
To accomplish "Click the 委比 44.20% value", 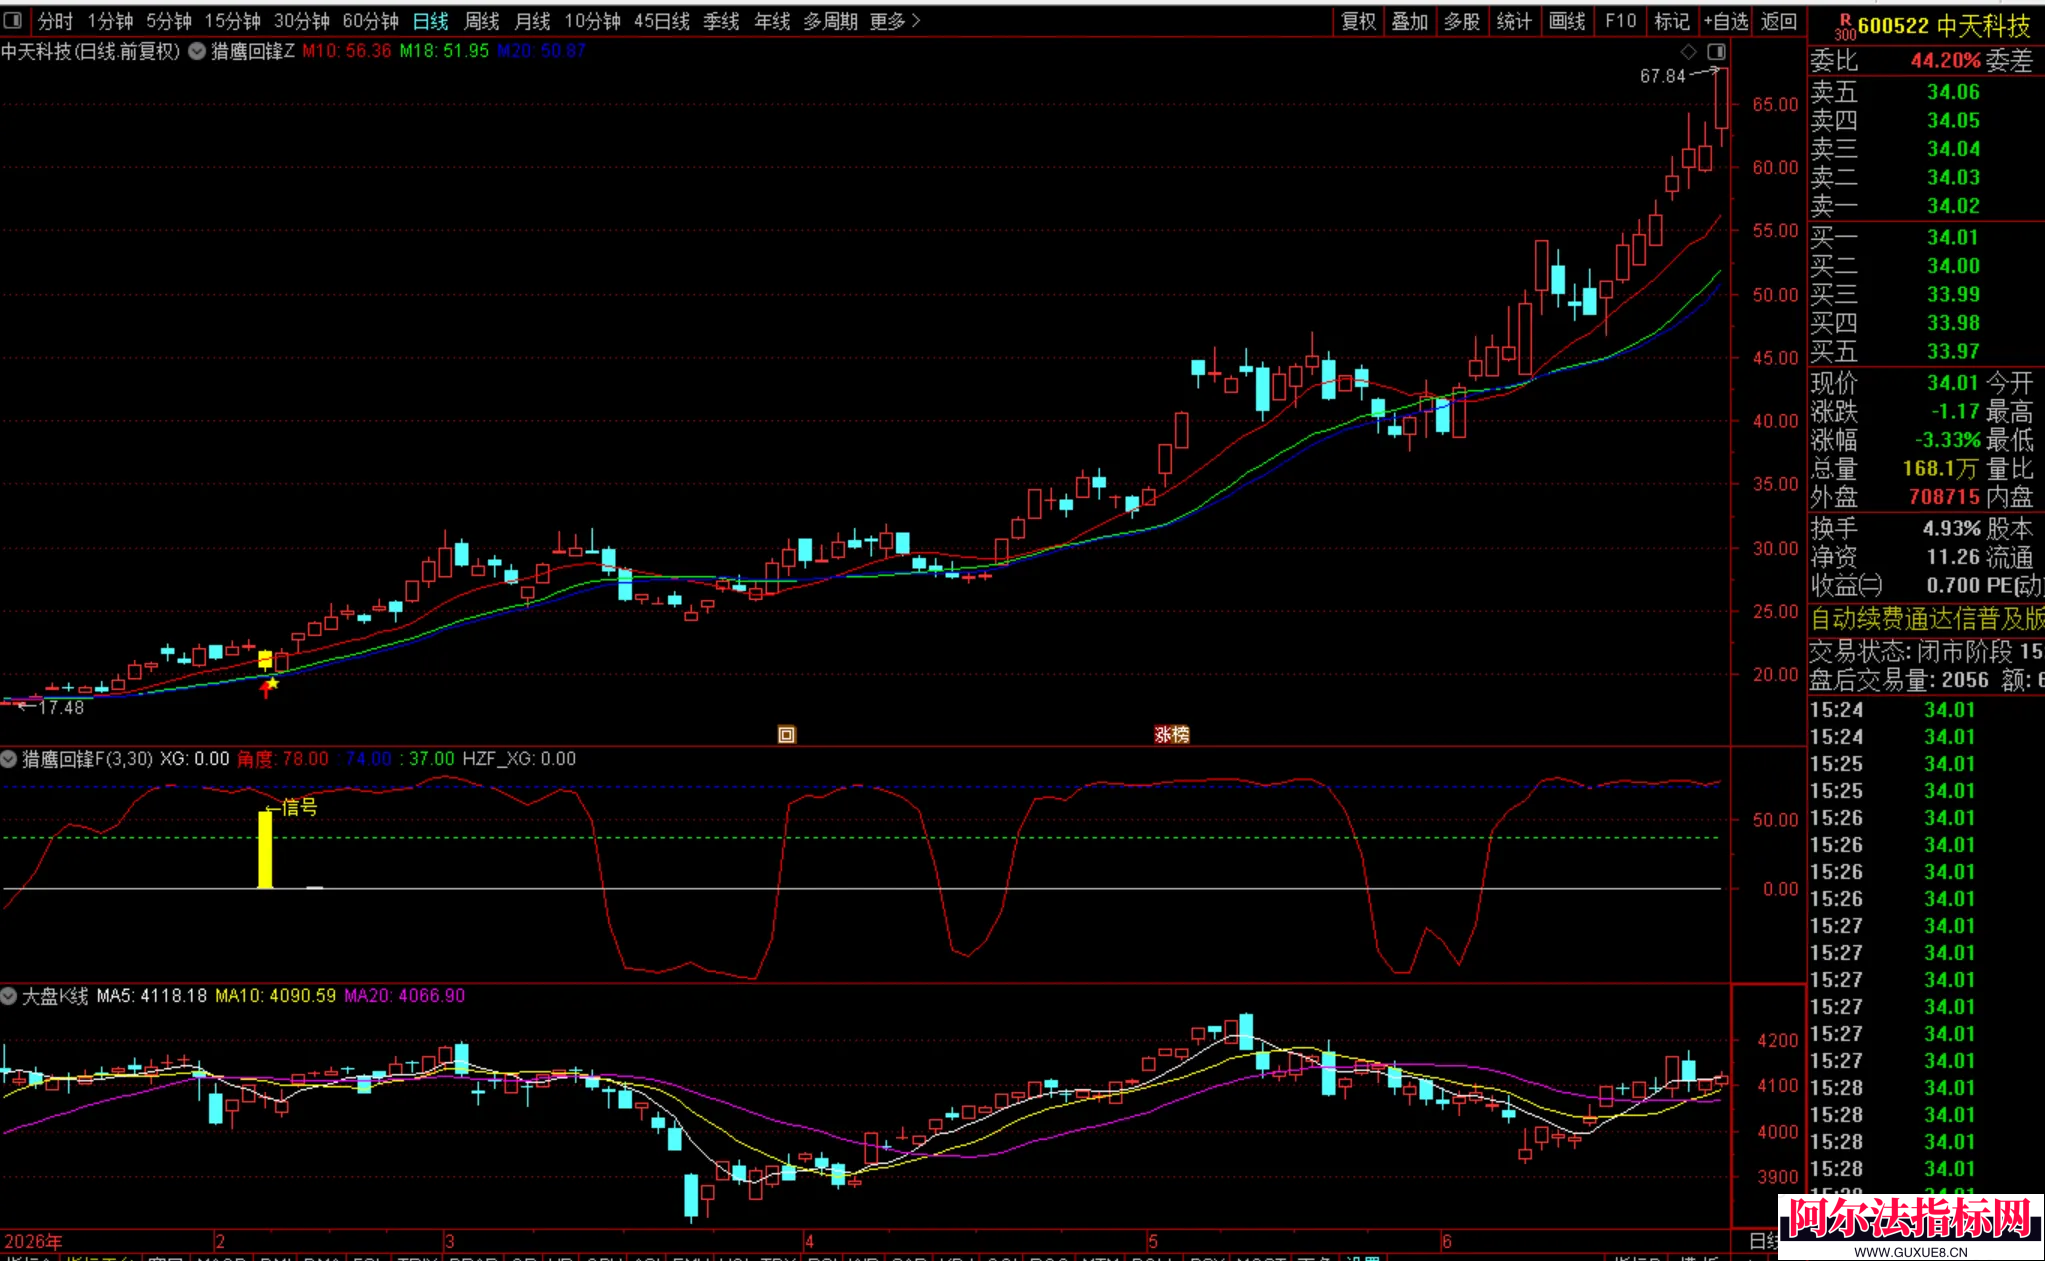I will [x=1945, y=61].
